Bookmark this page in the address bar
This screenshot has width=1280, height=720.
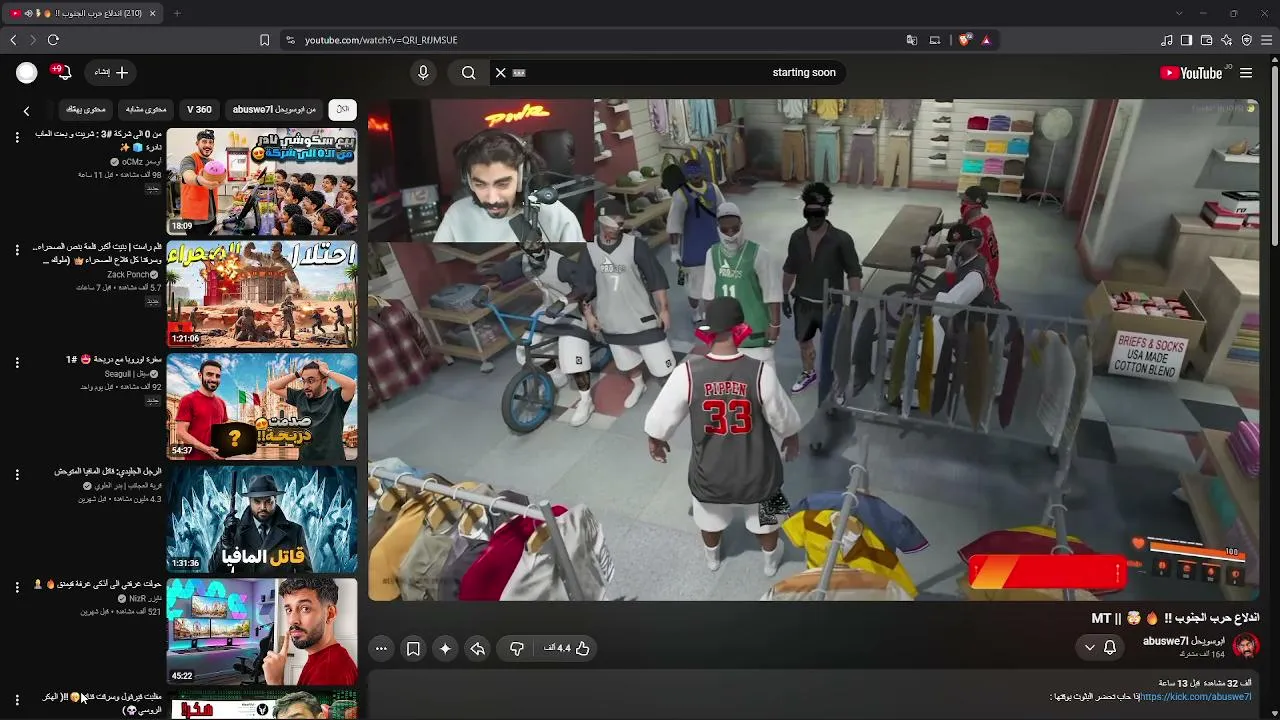pyautogui.click(x=264, y=40)
